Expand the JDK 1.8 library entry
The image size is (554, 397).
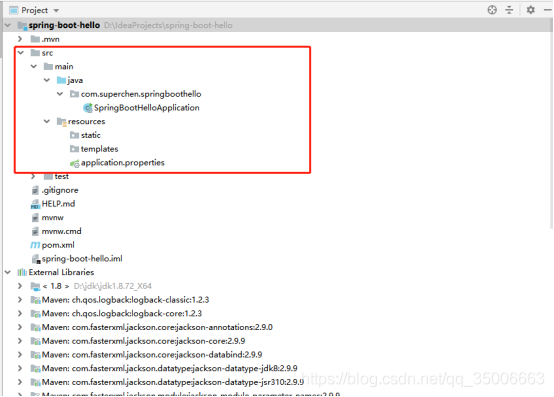click(x=20, y=286)
